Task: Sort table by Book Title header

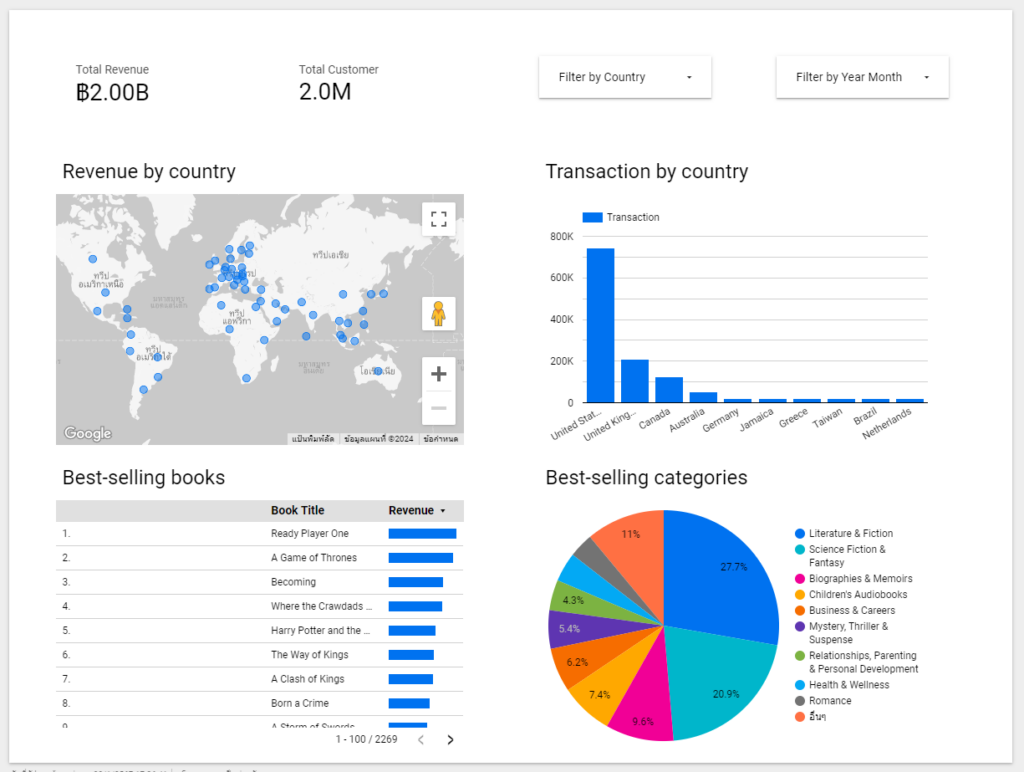Action: click(297, 510)
